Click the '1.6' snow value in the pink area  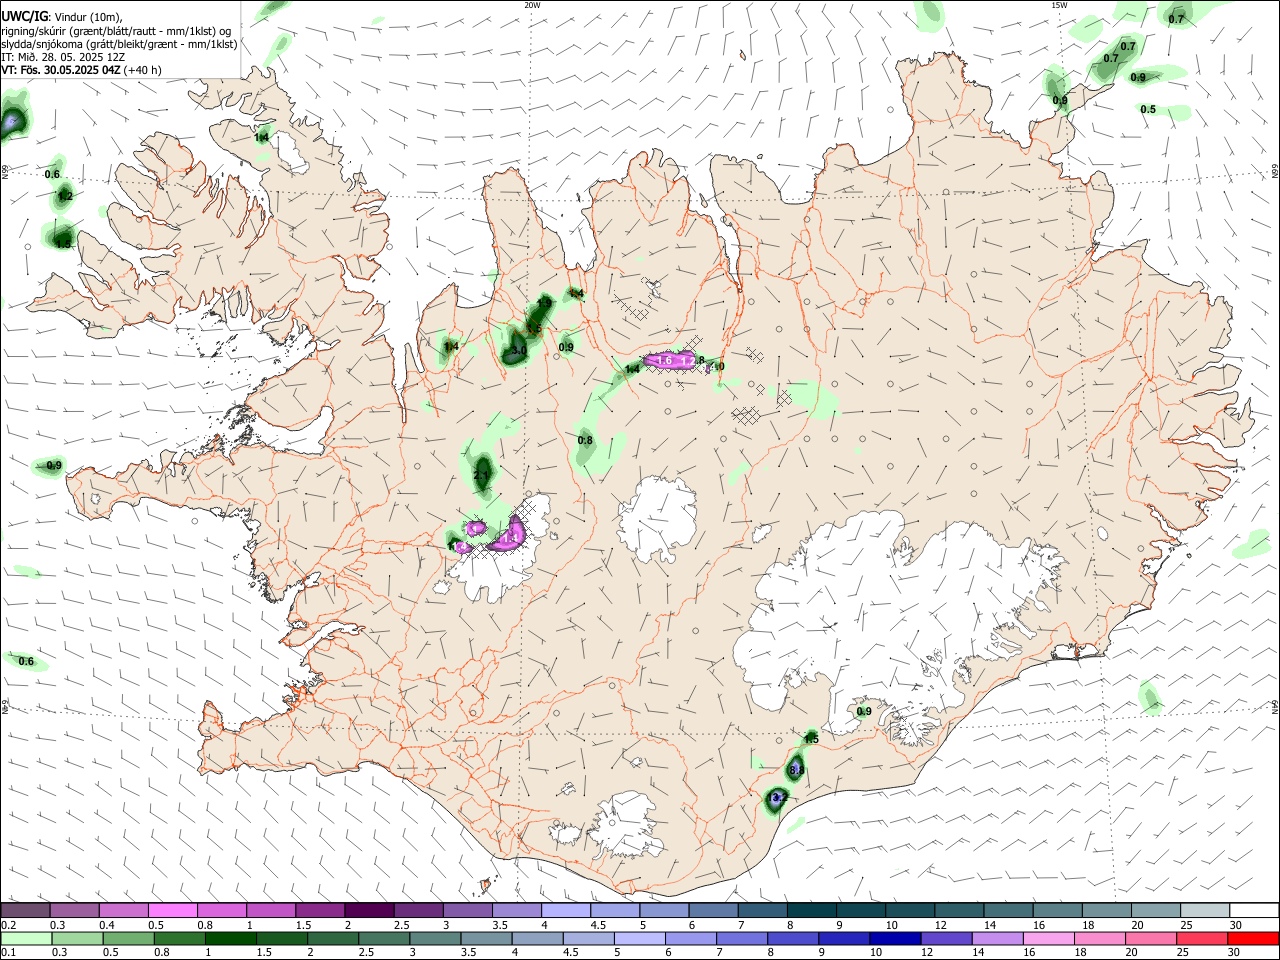click(x=664, y=360)
